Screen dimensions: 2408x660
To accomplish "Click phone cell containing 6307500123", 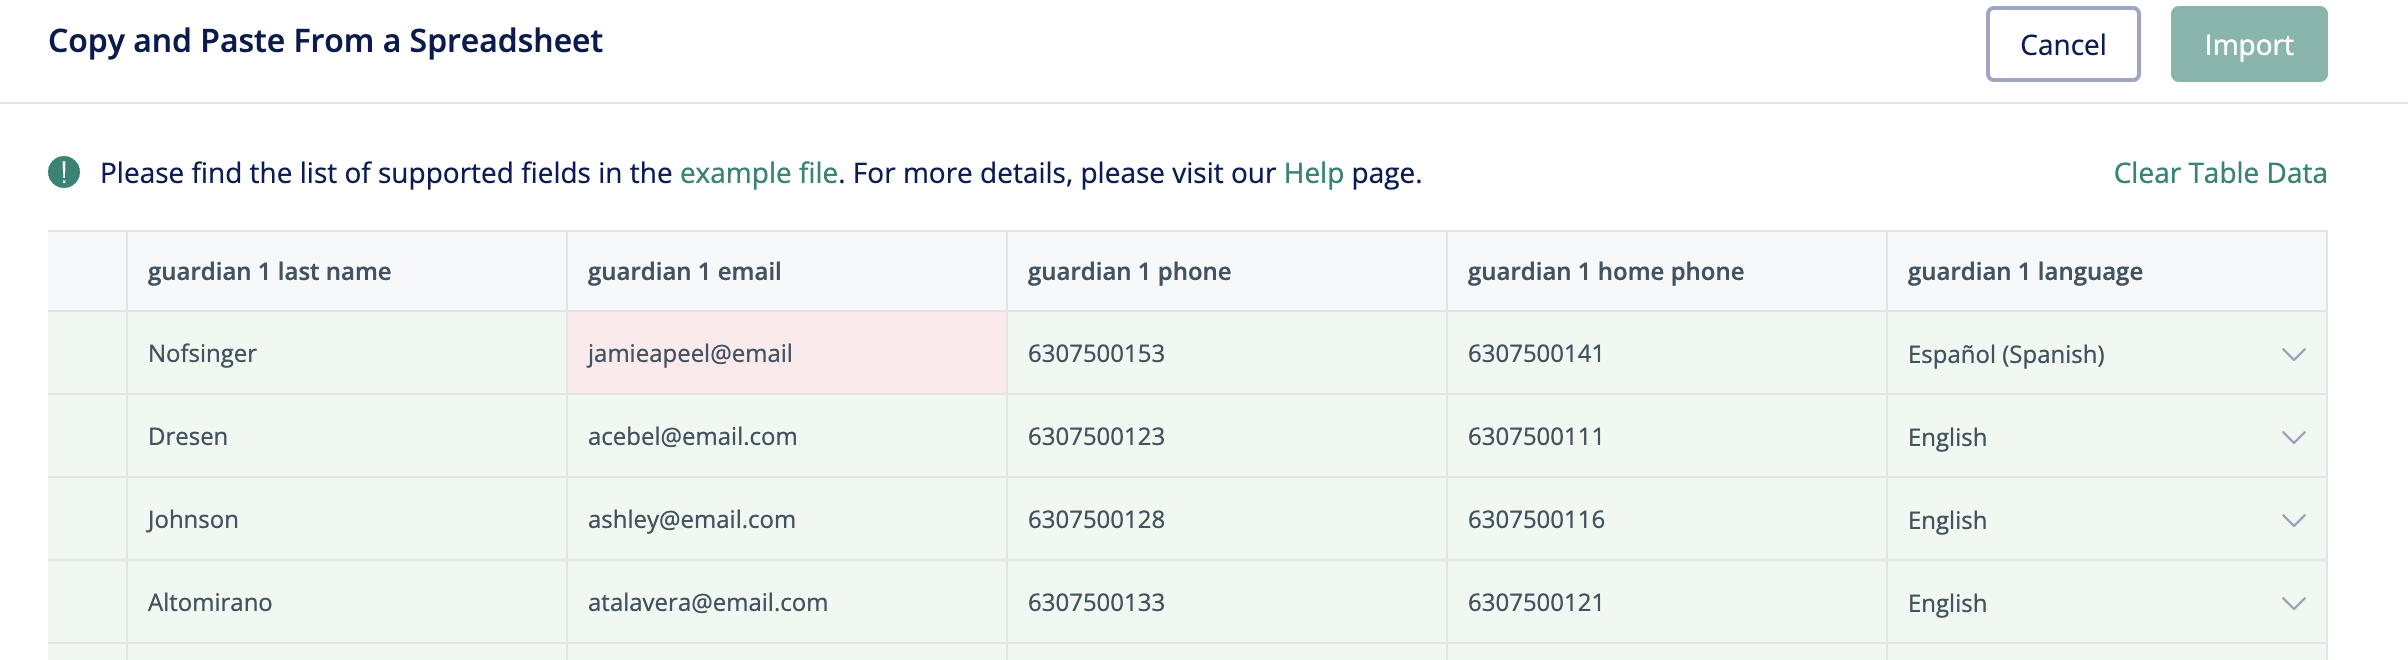I will point(1226,436).
